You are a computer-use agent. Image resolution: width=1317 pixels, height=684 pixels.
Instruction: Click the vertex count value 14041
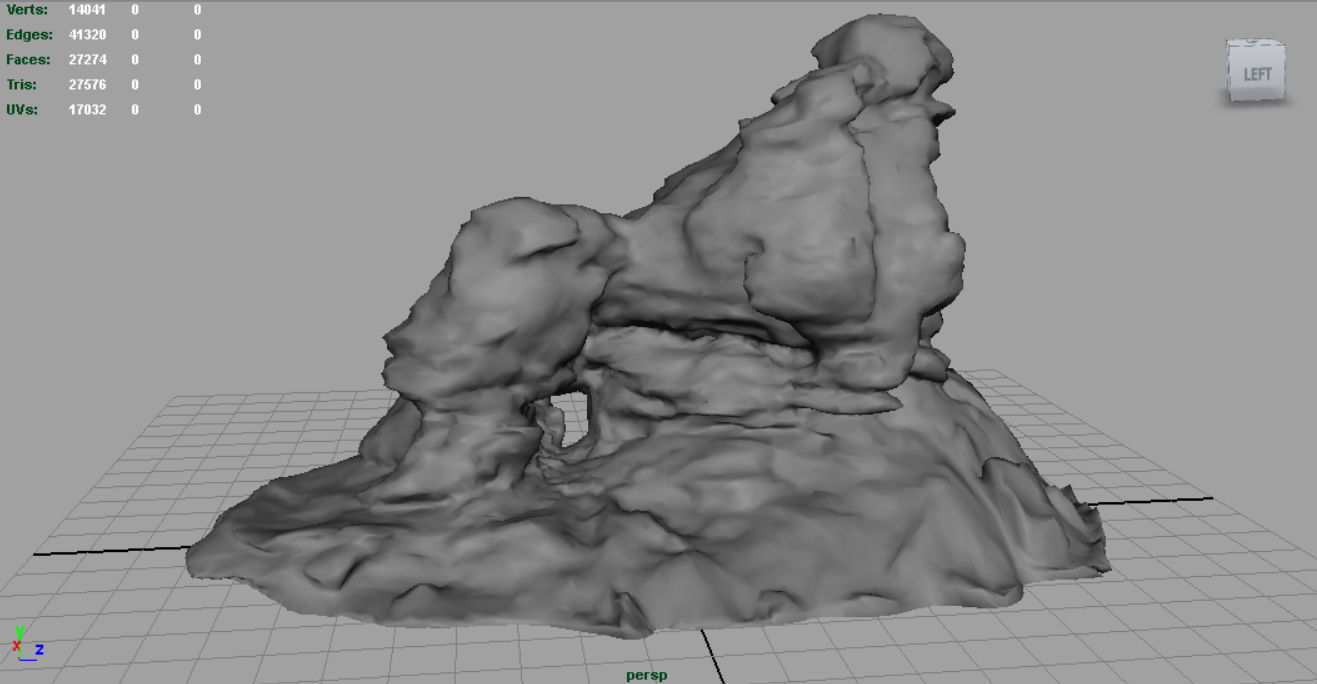pyautogui.click(x=87, y=10)
